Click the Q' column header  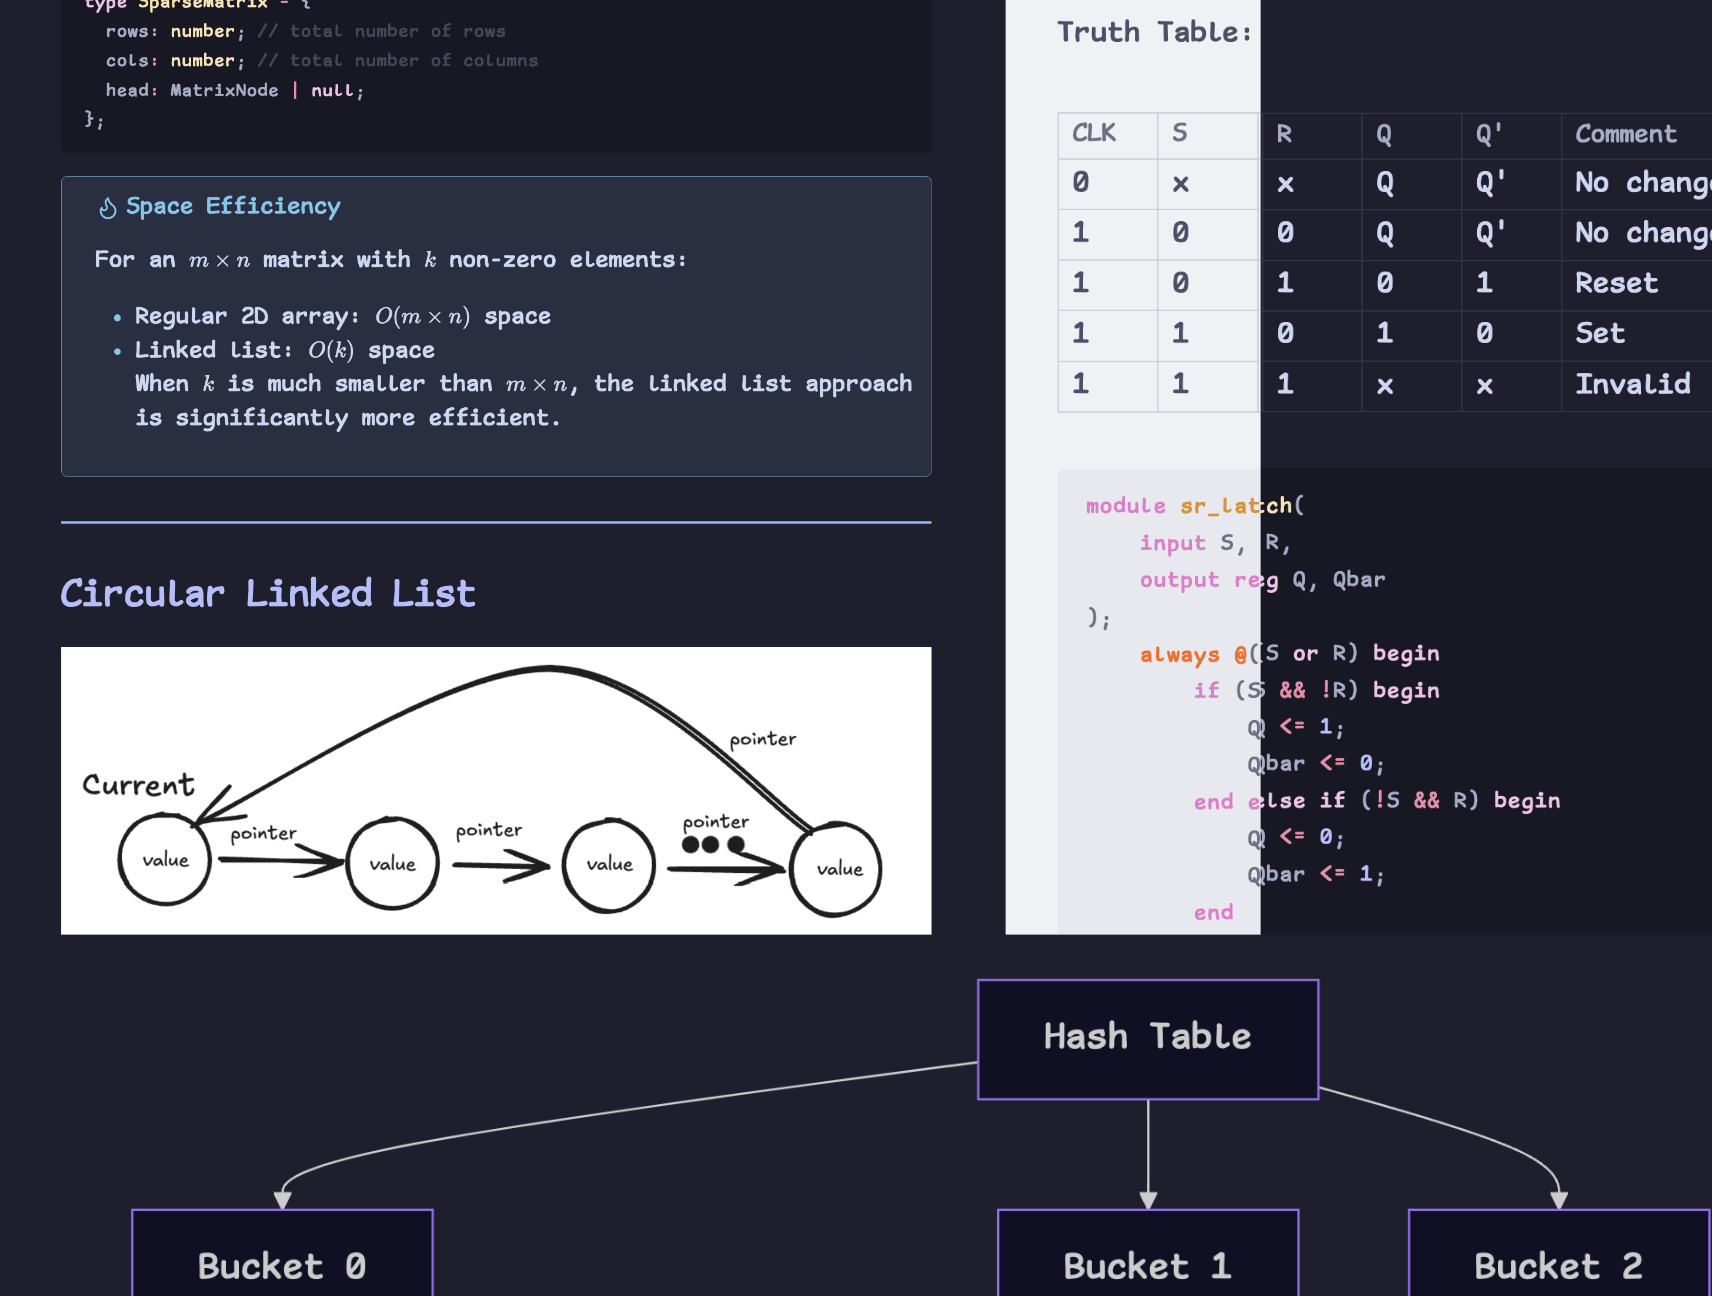(1511, 134)
